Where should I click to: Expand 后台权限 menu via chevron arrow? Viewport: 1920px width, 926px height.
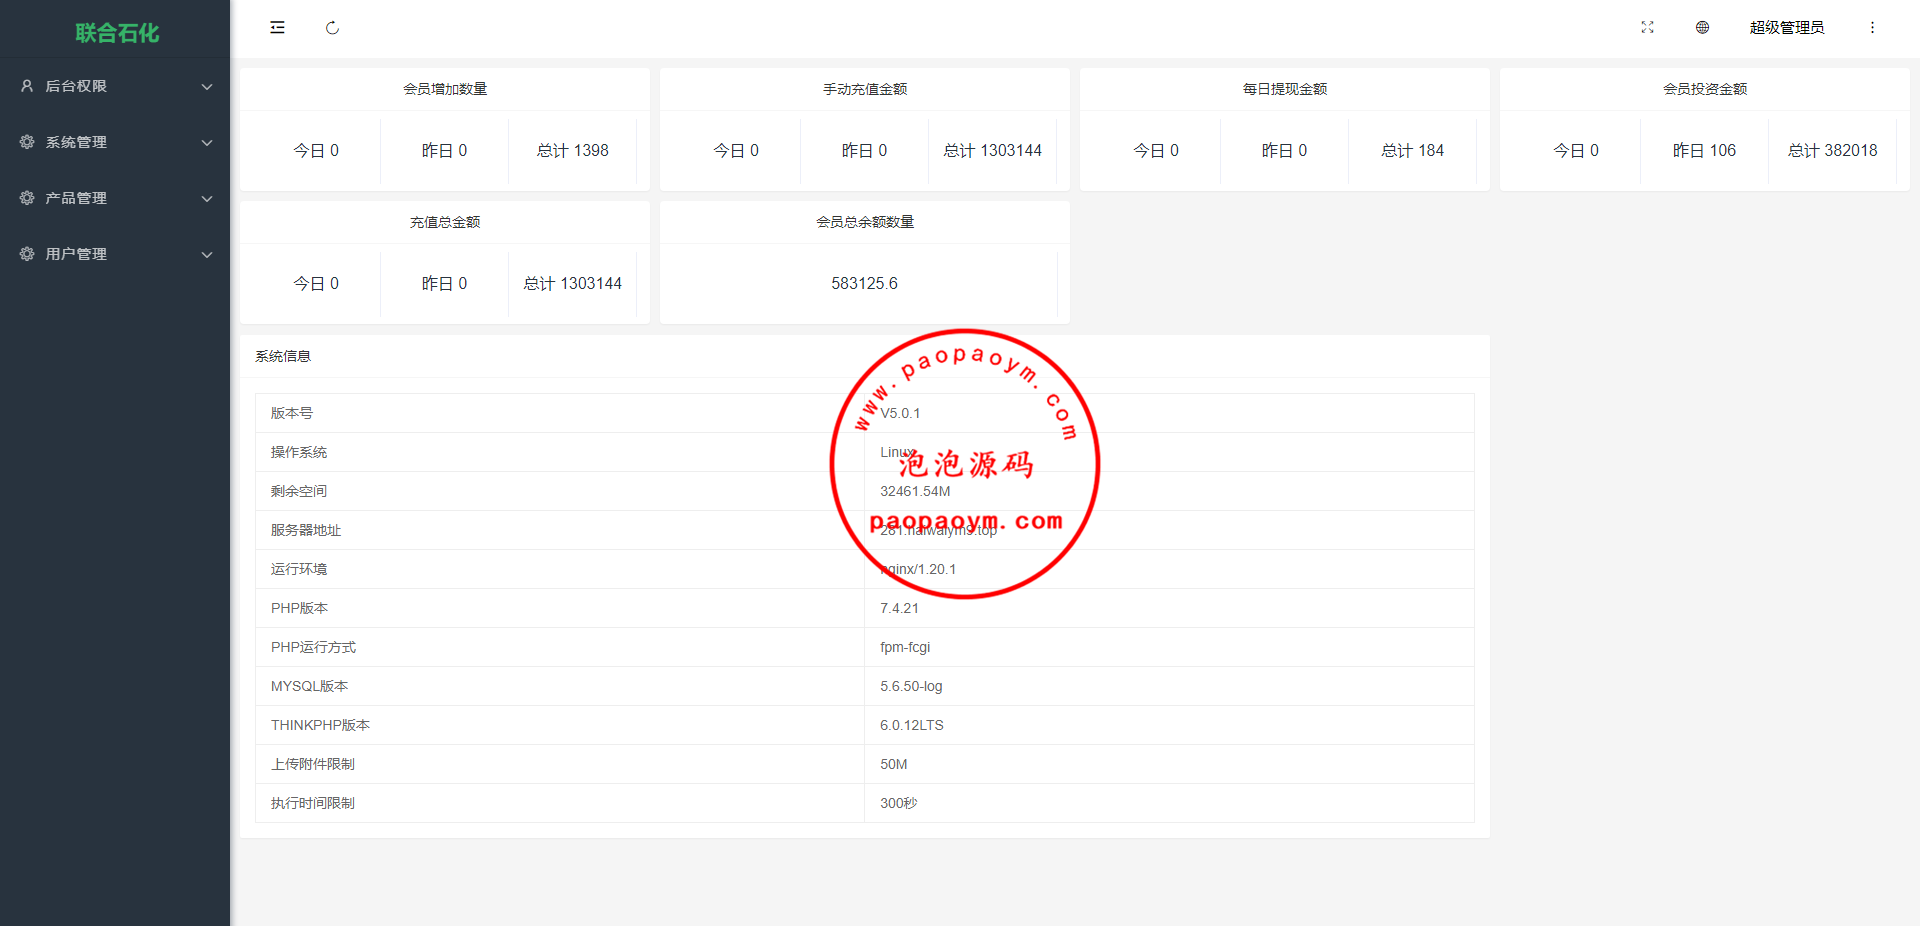[x=207, y=87]
